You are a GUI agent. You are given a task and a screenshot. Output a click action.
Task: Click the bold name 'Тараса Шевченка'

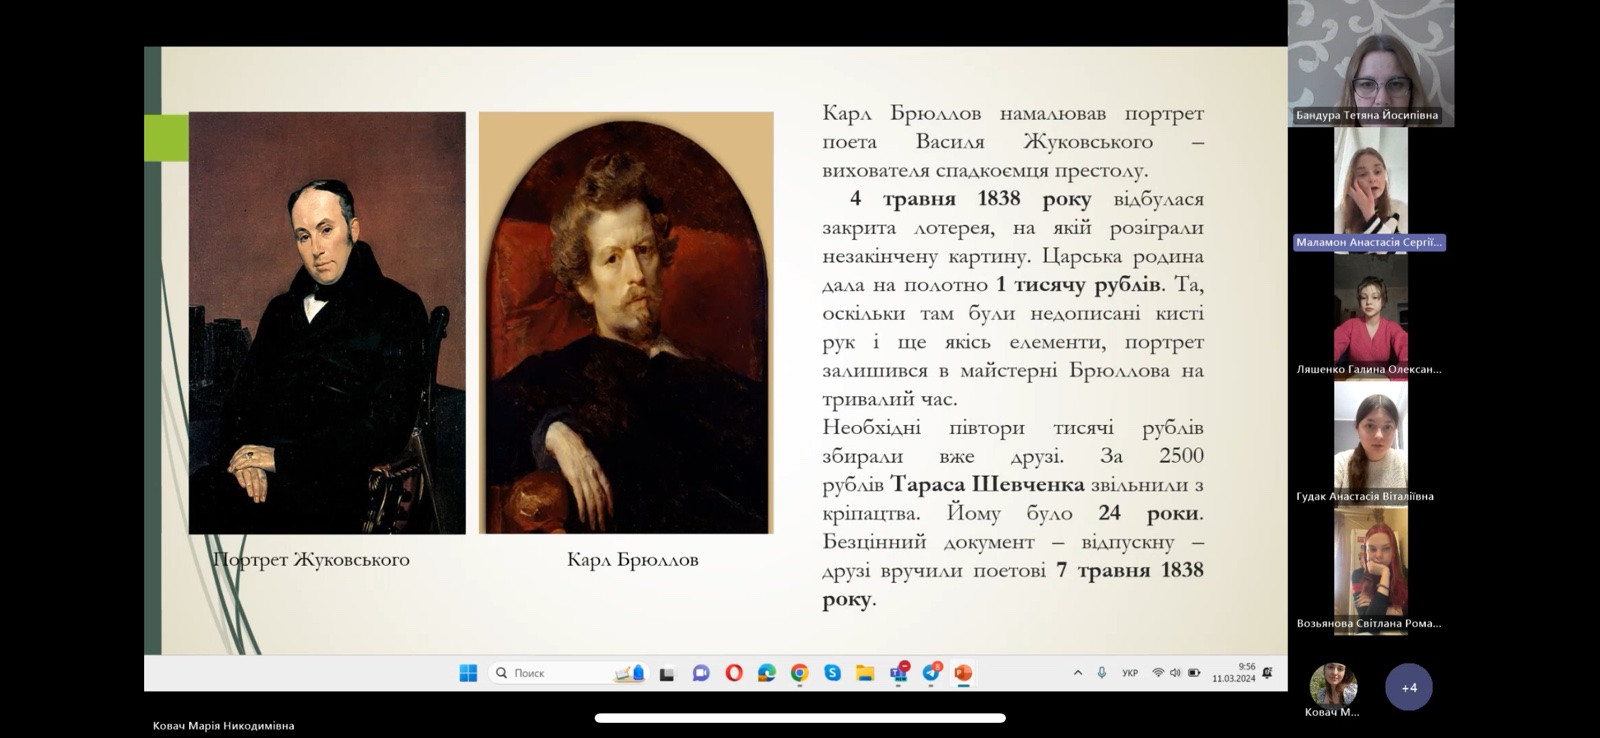point(987,485)
